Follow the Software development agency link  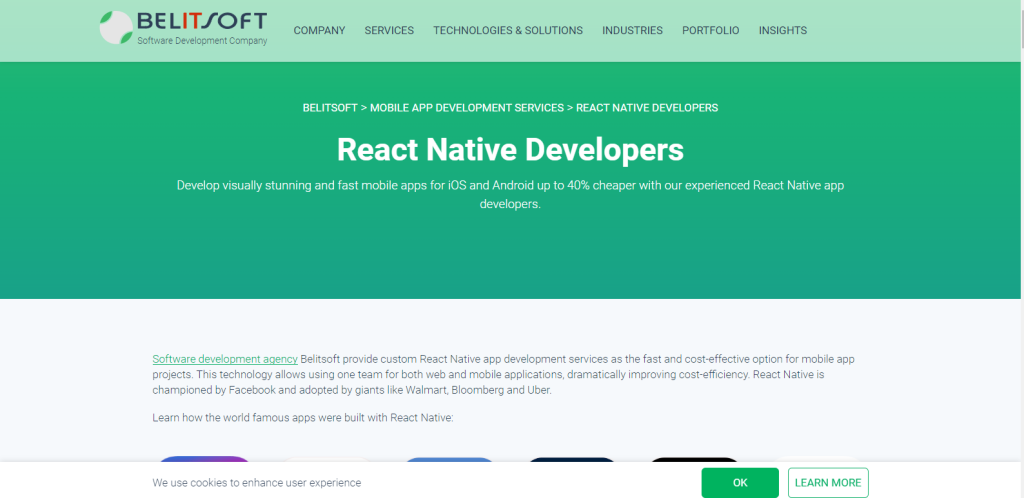[x=225, y=359]
